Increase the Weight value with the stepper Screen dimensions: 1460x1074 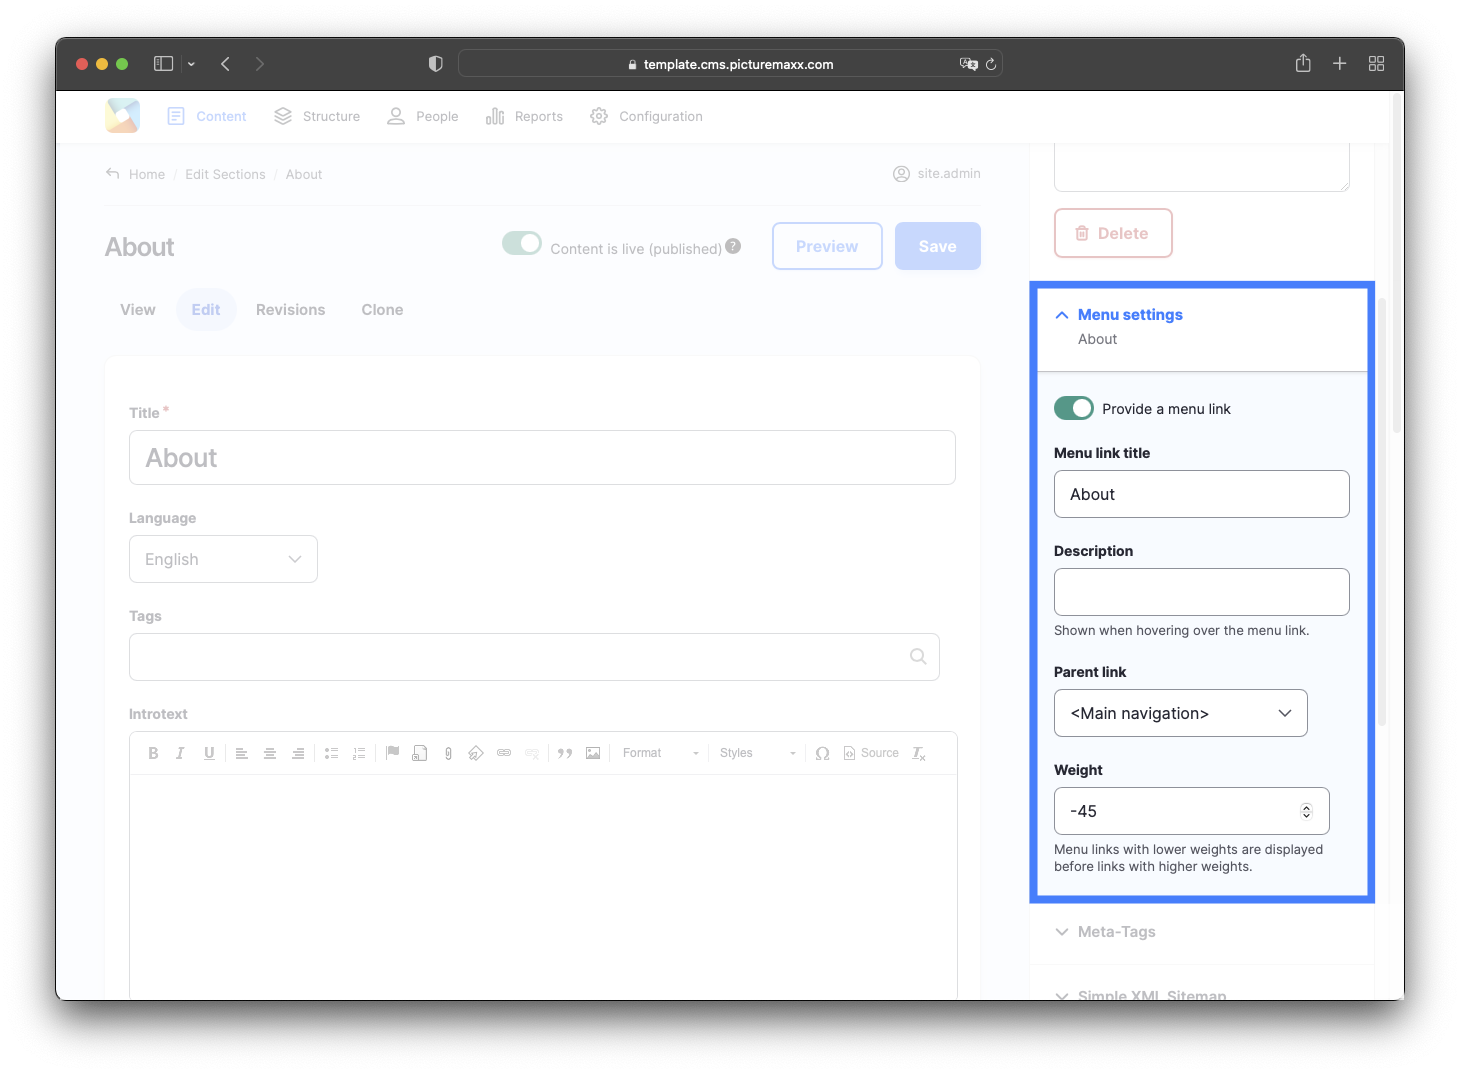[x=1306, y=806]
